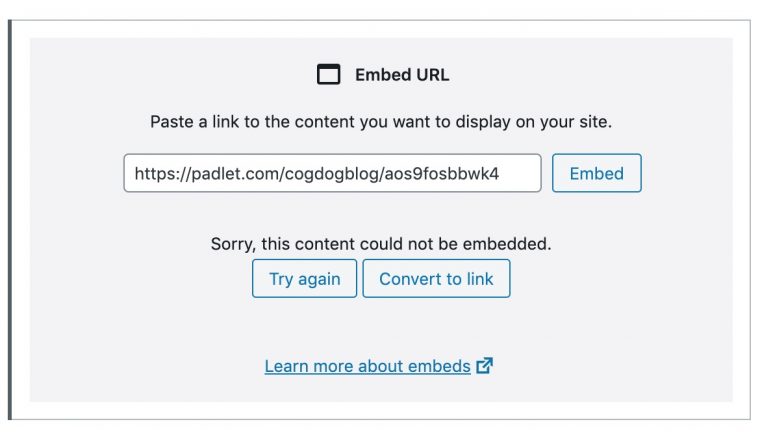
Task: Click the word embeds in the help link
Action: (x=443, y=366)
